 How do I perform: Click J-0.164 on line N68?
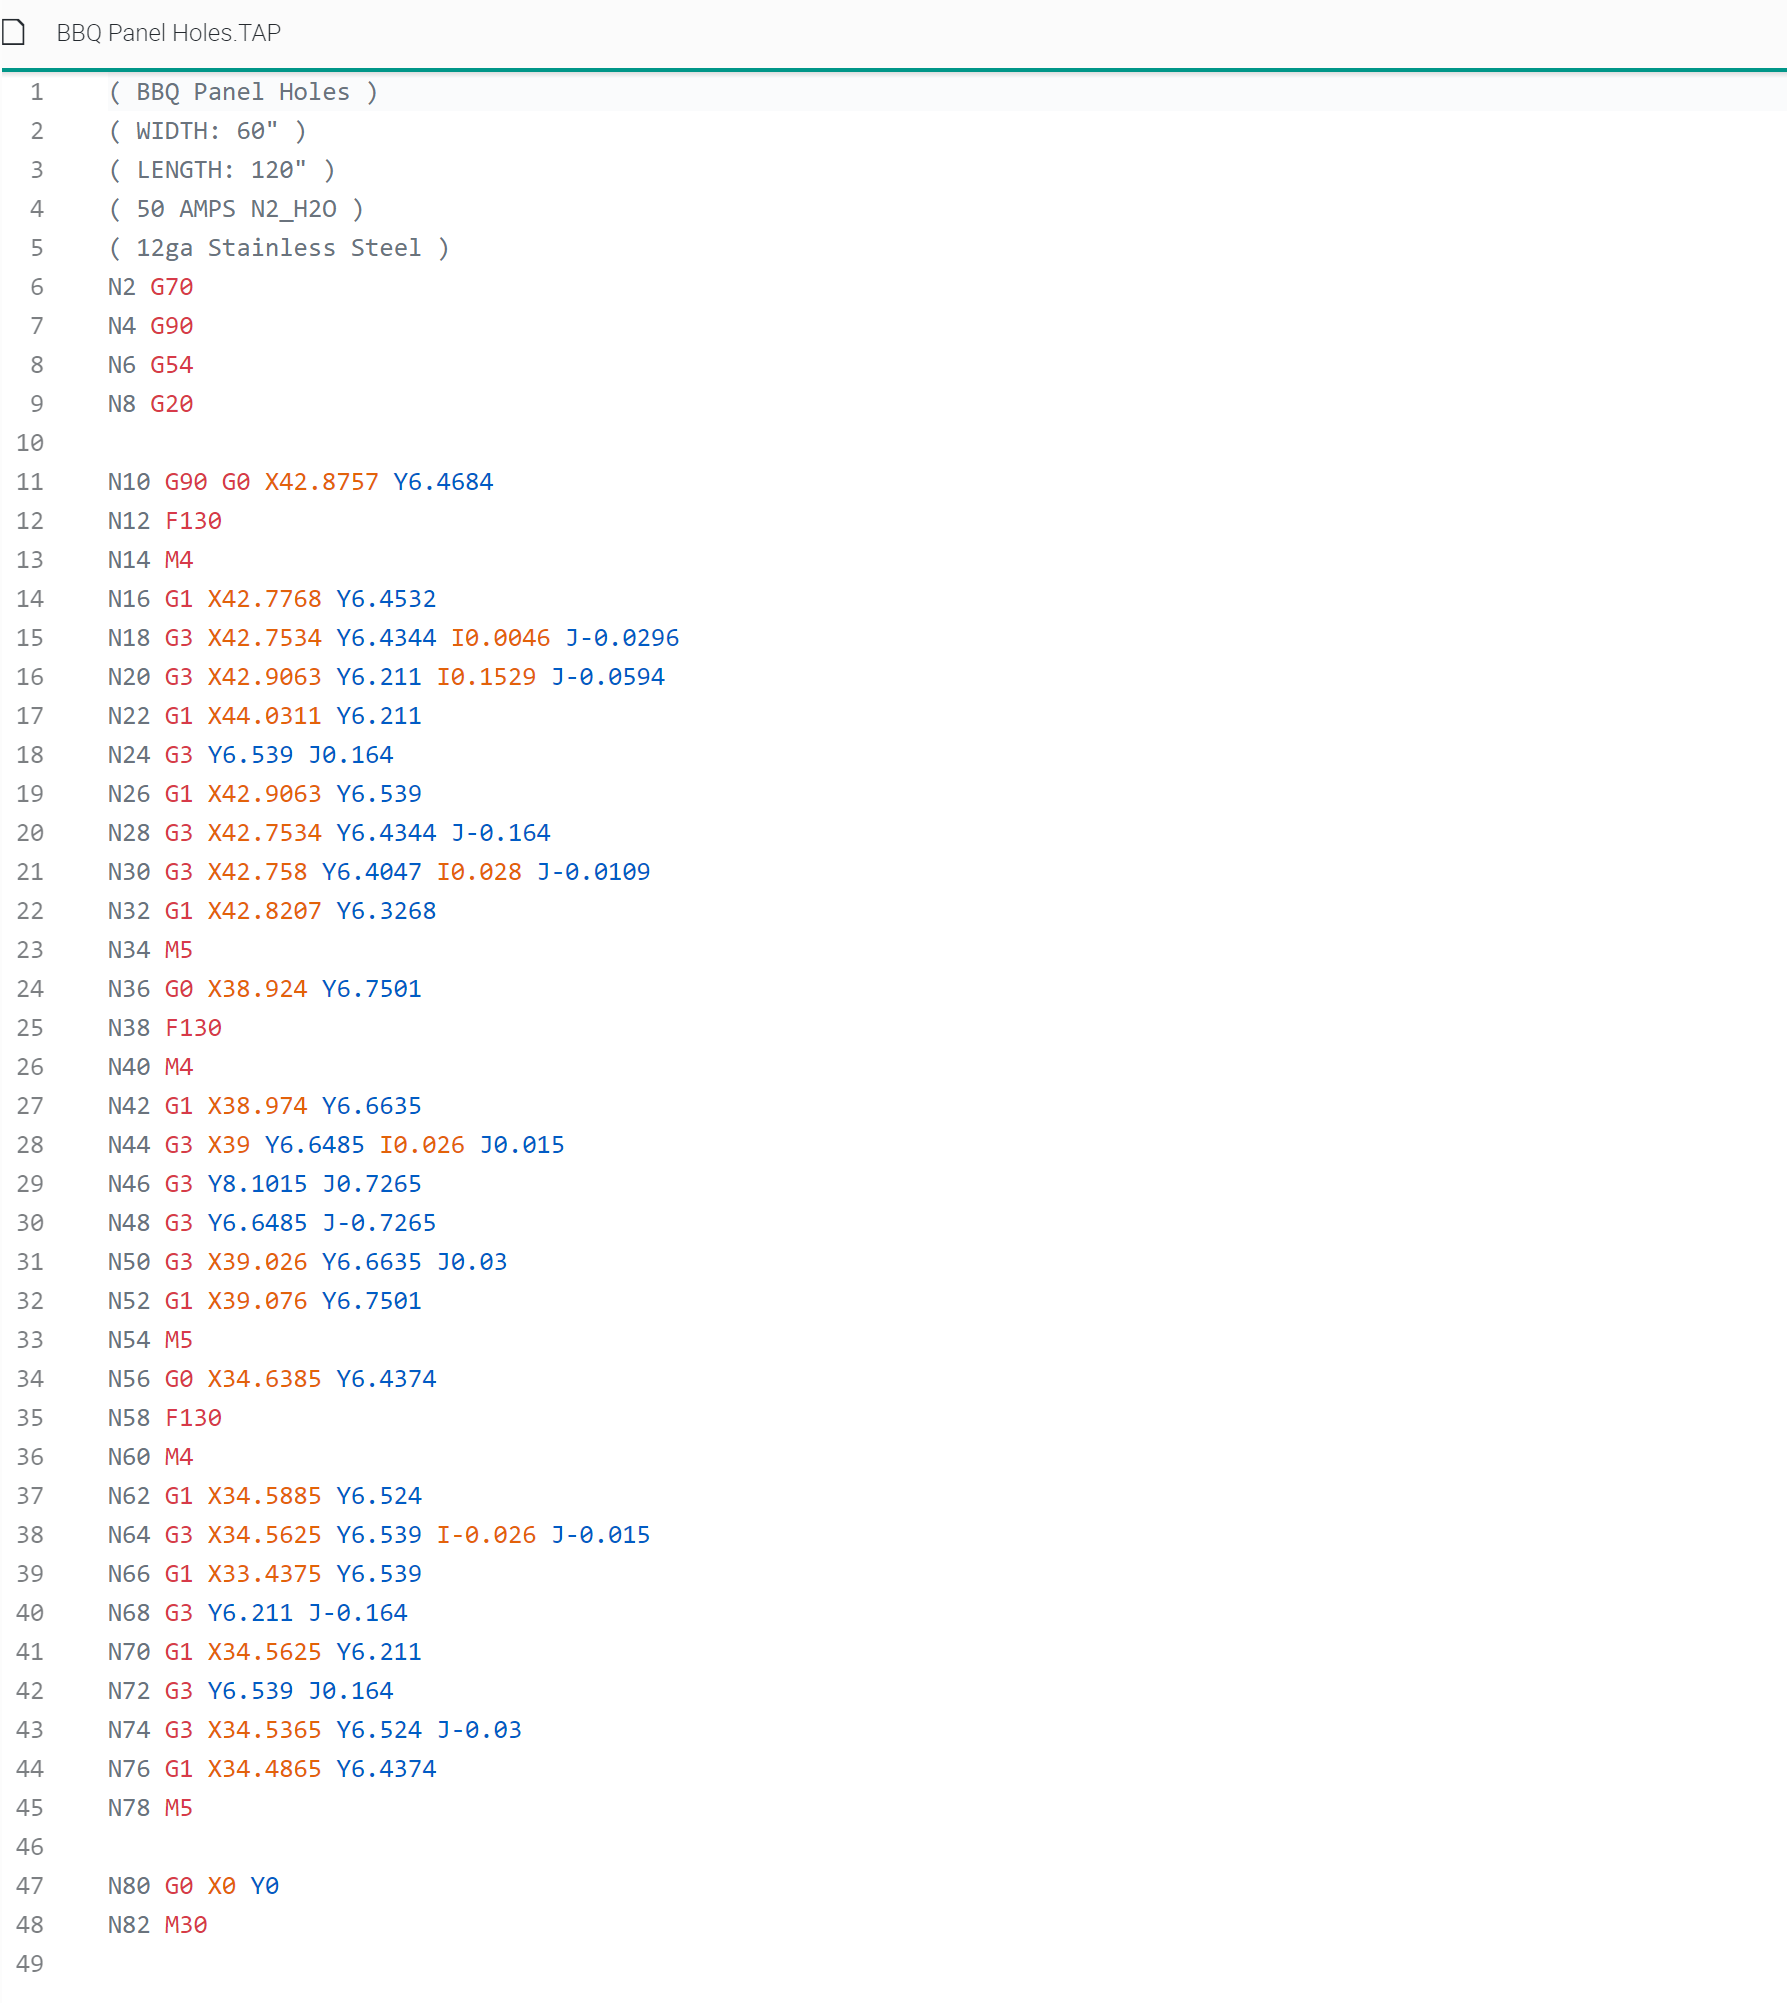click(358, 1613)
